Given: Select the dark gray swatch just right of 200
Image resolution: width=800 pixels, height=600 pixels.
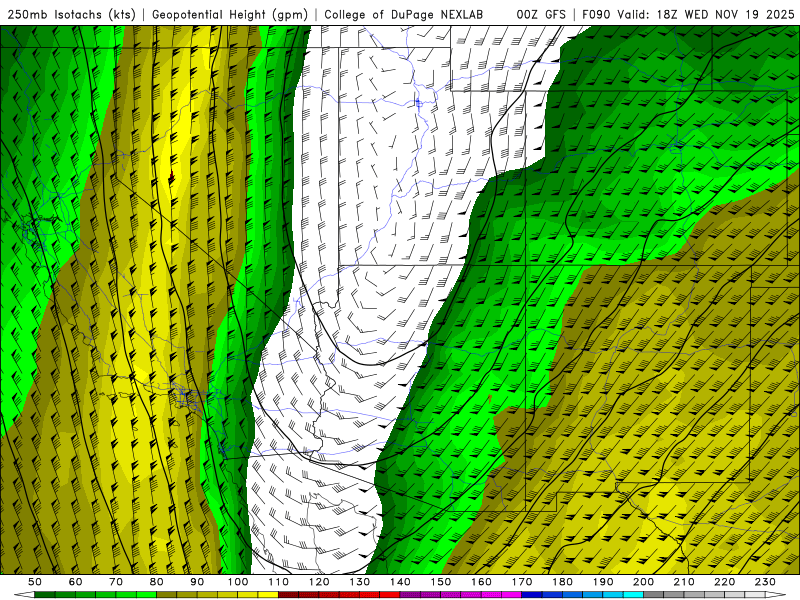Looking at the screenshot, I should pos(654,595).
